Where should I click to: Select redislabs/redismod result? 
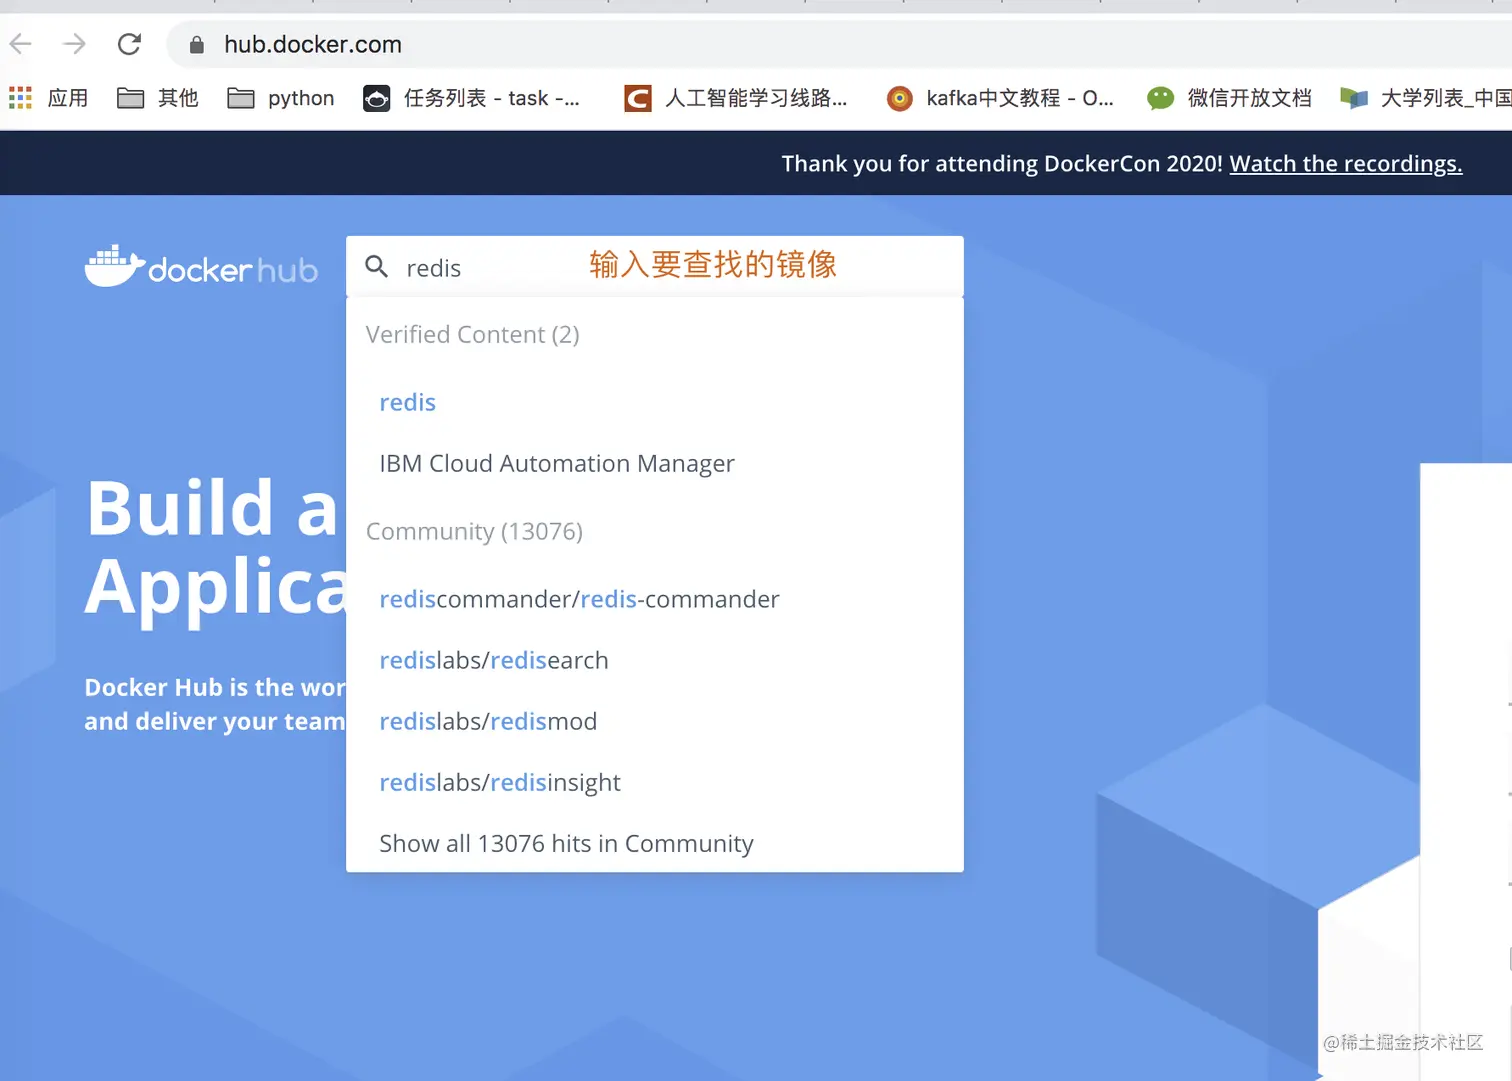(488, 721)
